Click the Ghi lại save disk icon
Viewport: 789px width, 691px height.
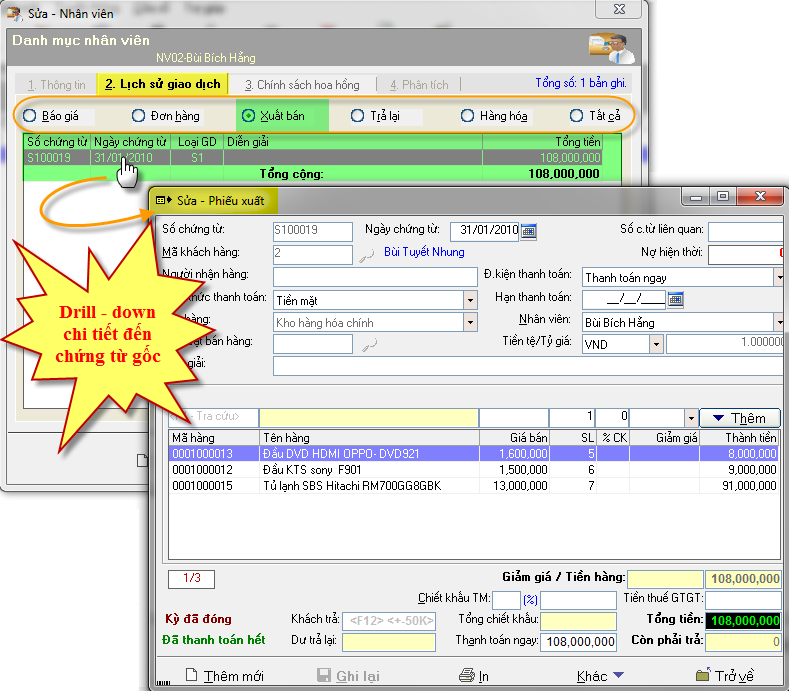tap(324, 675)
